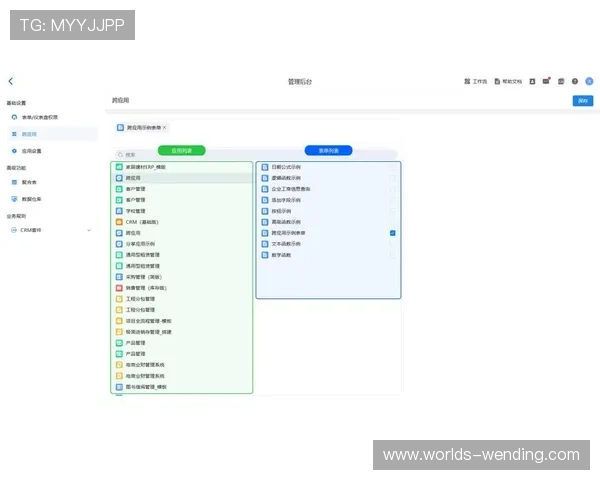Select 跨应用 in the left sidebar
The width and height of the screenshot is (600, 480).
click(52, 134)
